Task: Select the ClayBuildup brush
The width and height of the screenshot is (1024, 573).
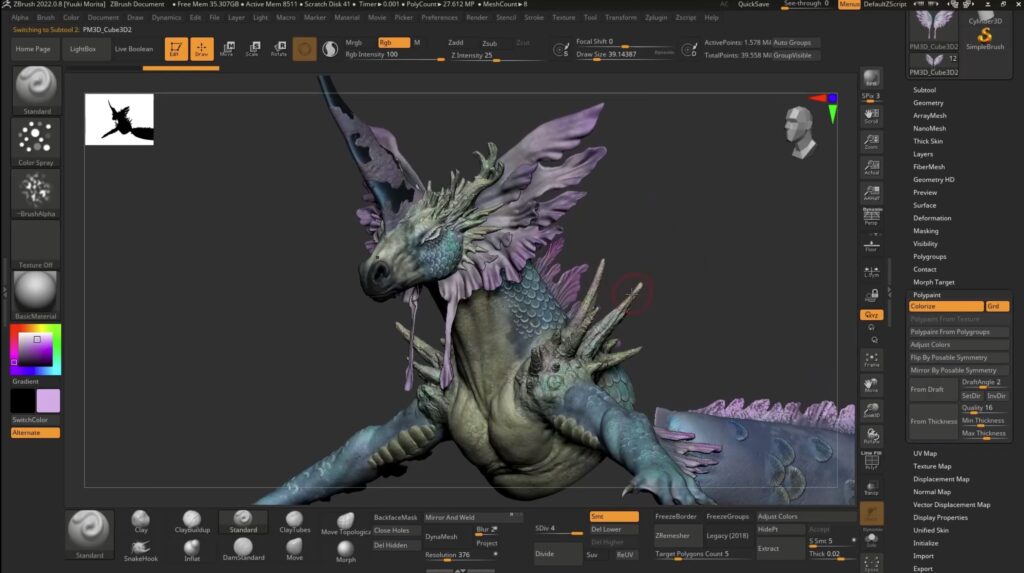Action: pyautogui.click(x=191, y=518)
